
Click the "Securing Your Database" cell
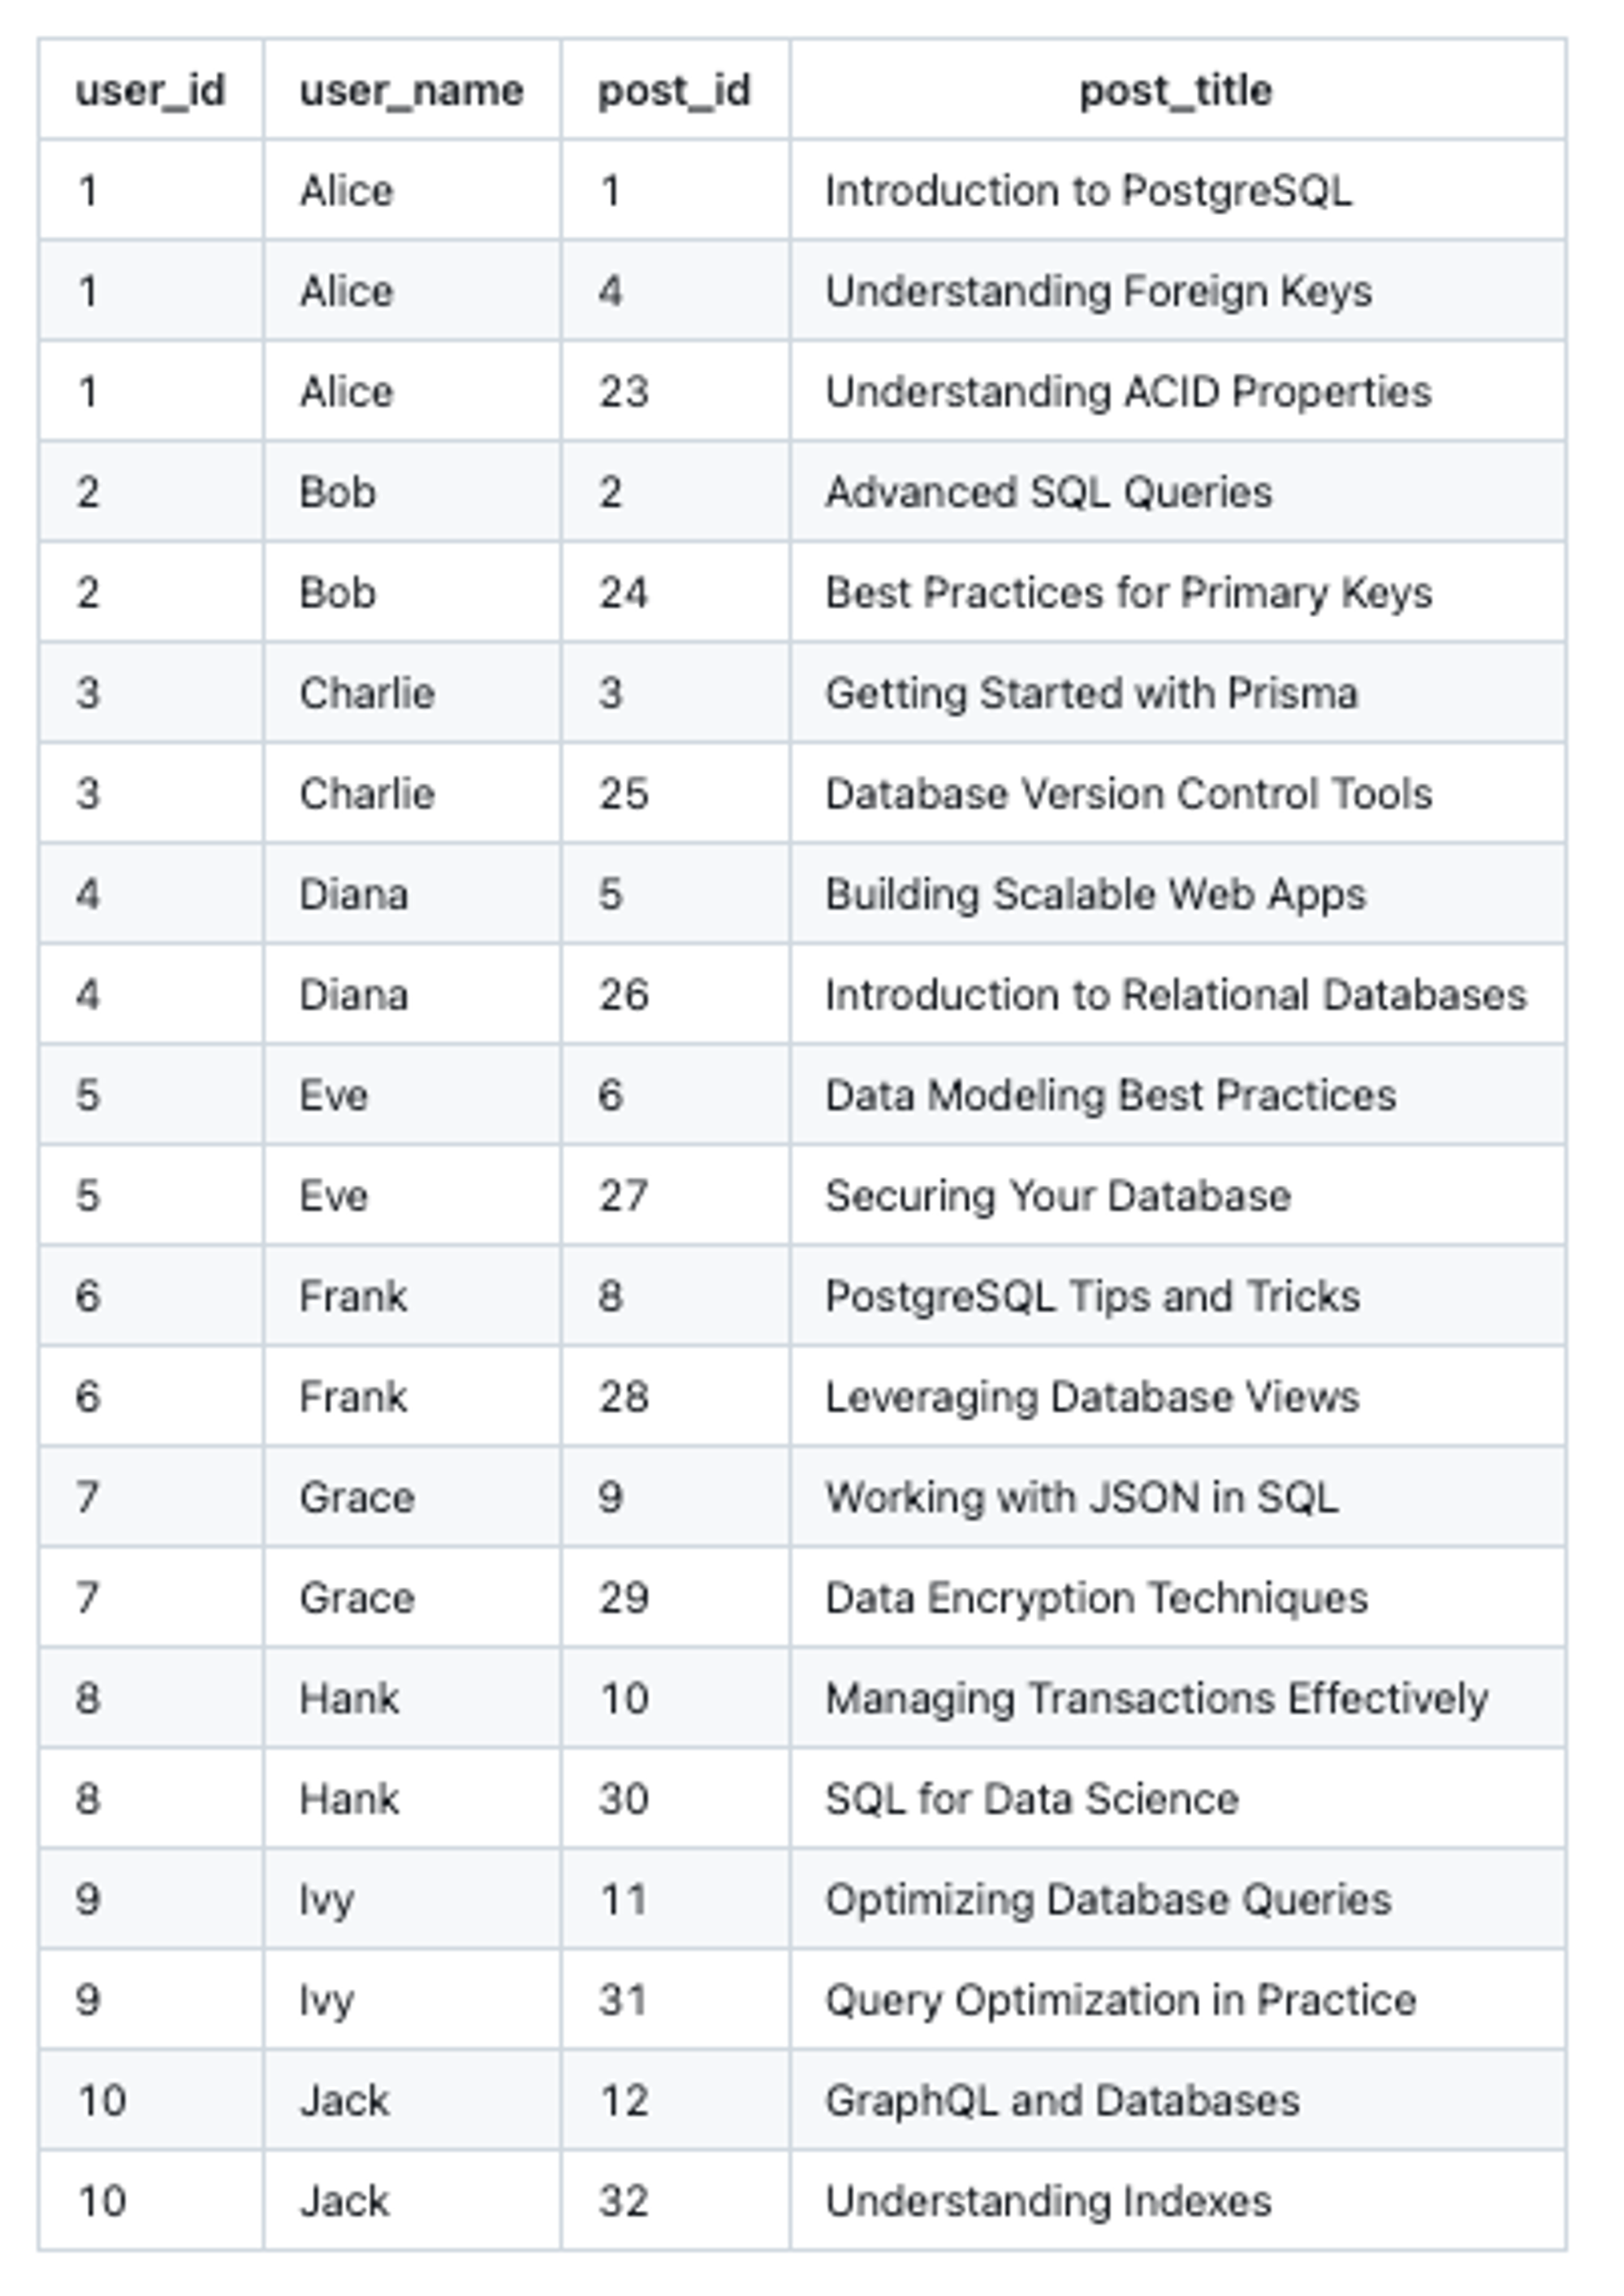(x=1058, y=1195)
